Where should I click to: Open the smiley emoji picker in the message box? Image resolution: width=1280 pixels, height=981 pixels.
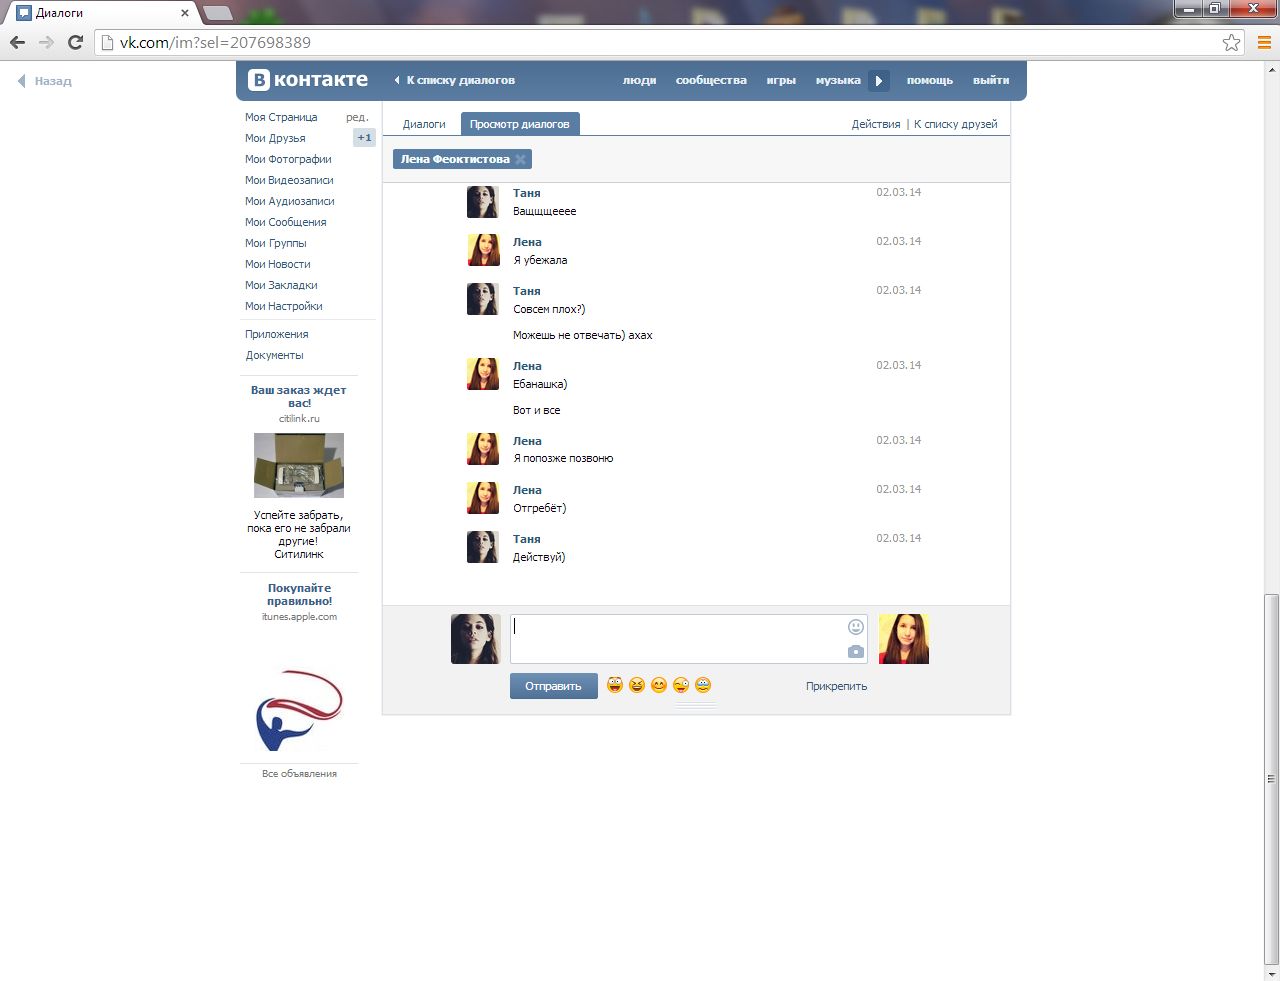click(x=855, y=627)
